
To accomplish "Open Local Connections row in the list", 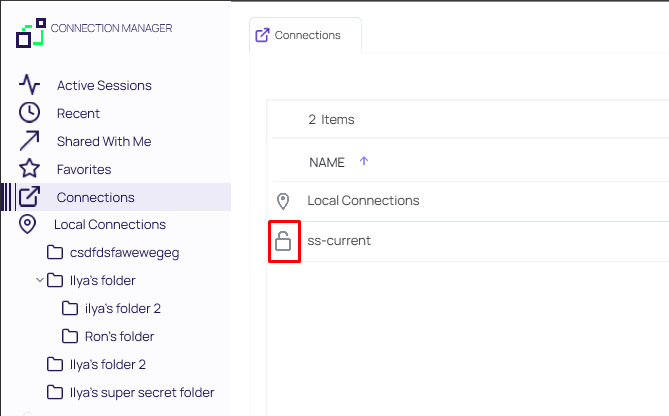I will pos(363,201).
